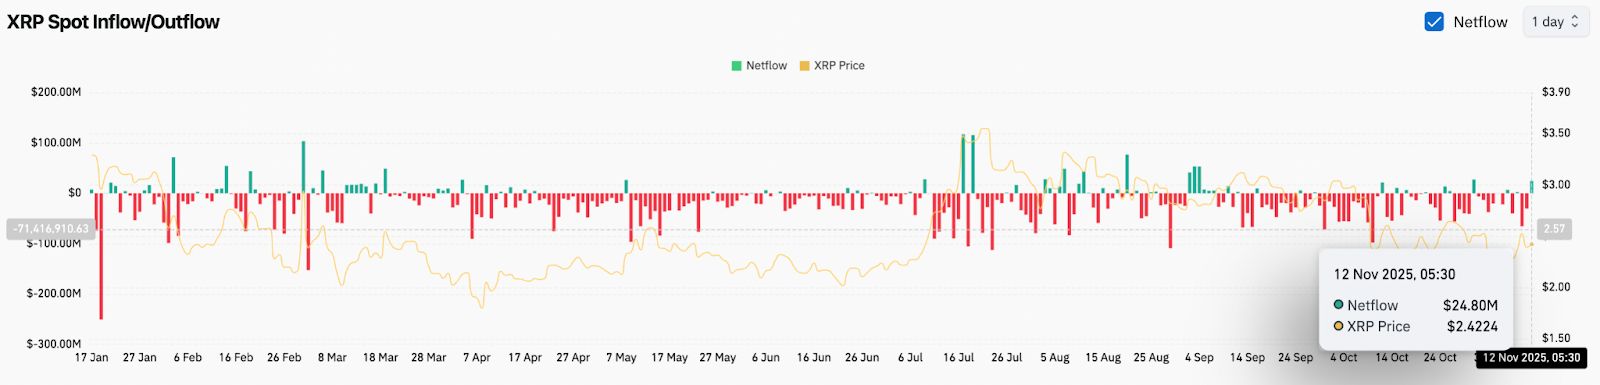
Task: Click the 12 Nov 2025, 05:30 axis marker
Action: [x=1531, y=357]
